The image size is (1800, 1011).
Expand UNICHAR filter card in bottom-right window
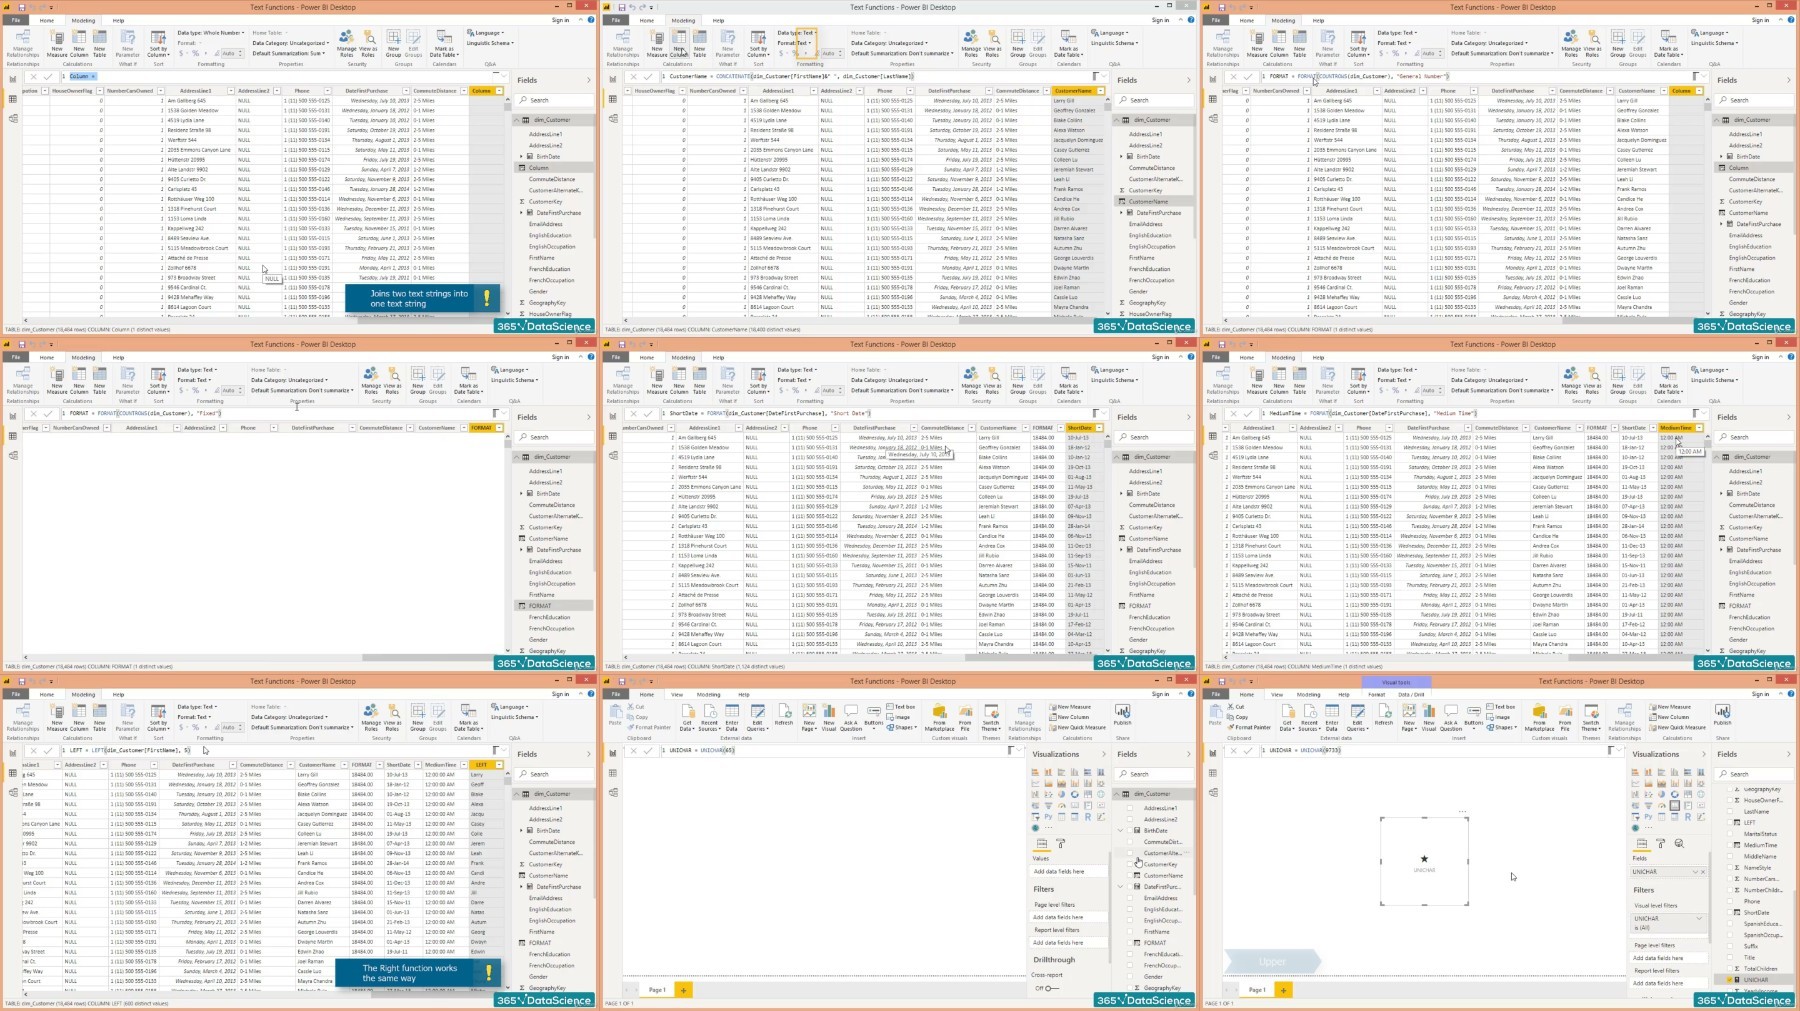[1699, 918]
